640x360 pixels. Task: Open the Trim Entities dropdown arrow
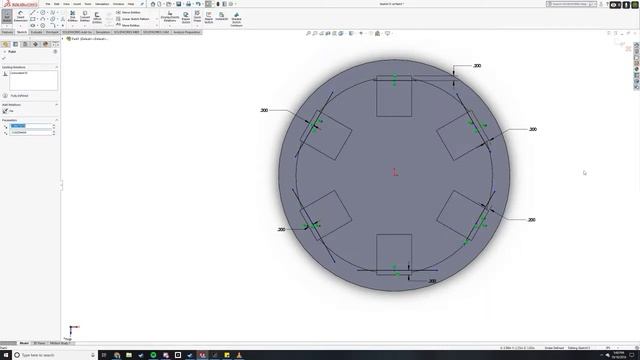73,25
